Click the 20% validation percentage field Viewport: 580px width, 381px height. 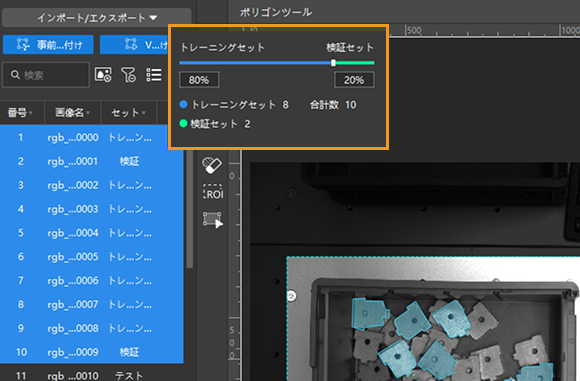coord(354,80)
